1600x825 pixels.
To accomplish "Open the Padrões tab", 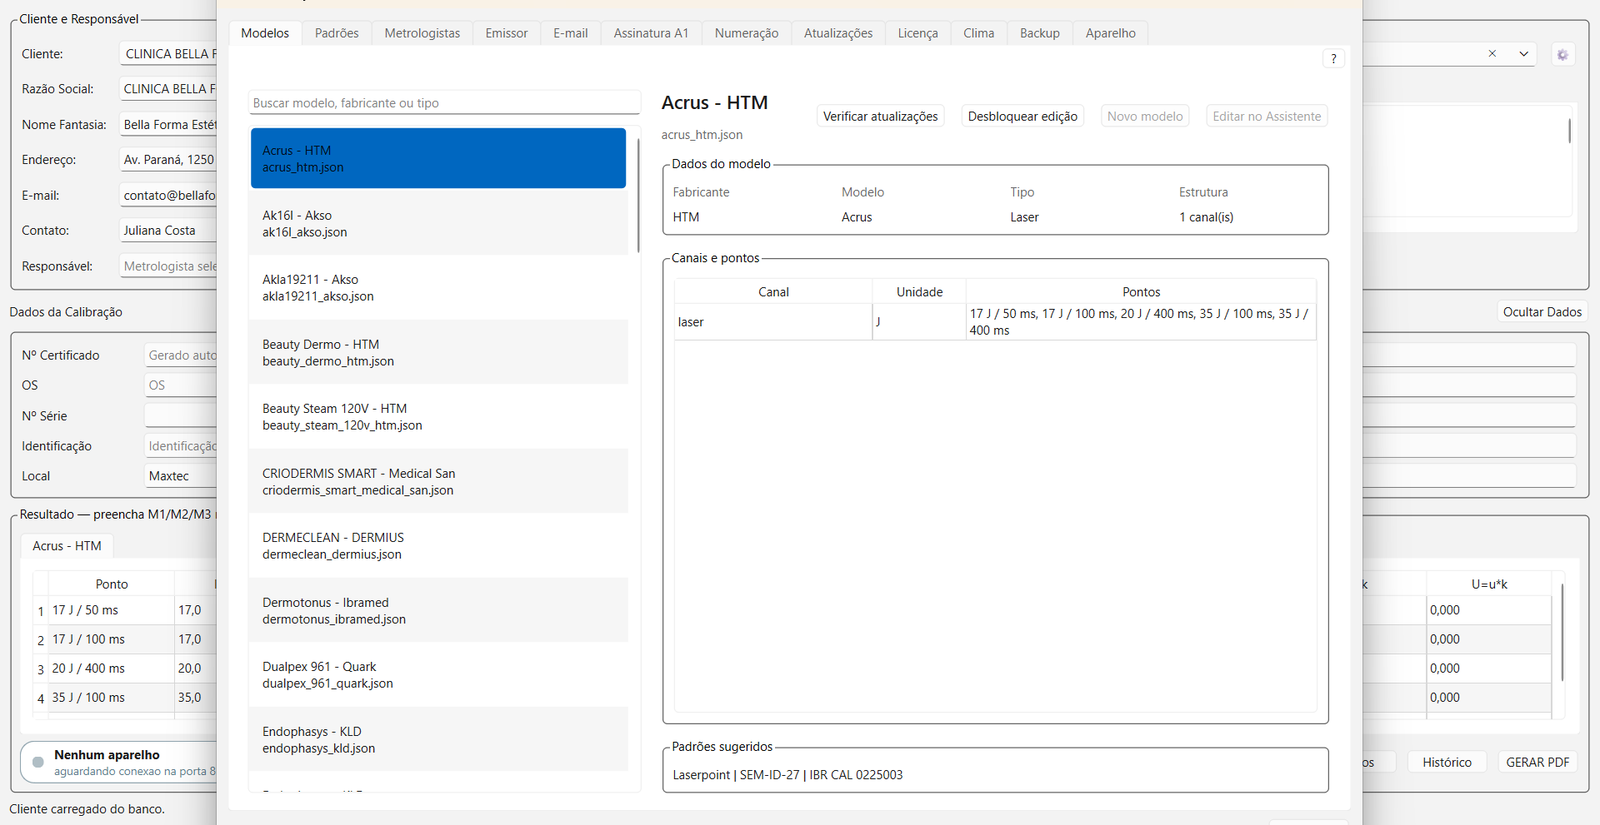I will tap(337, 33).
